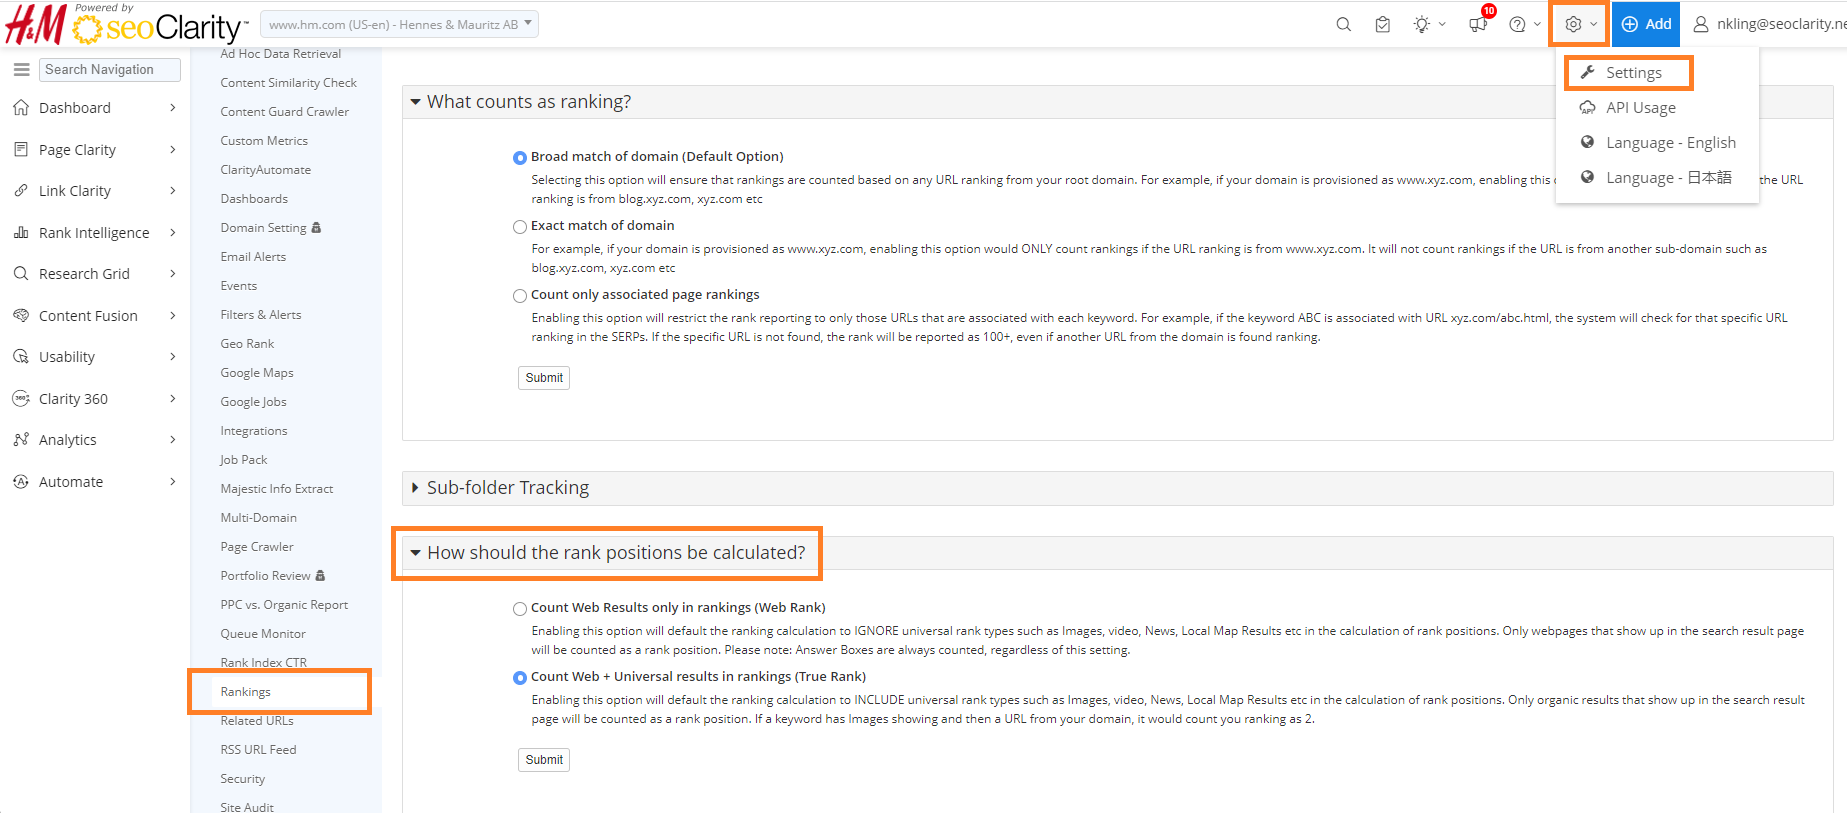The image size is (1847, 813).
Task: Choose Count Web Results only (Web Rank)
Action: tap(520, 609)
